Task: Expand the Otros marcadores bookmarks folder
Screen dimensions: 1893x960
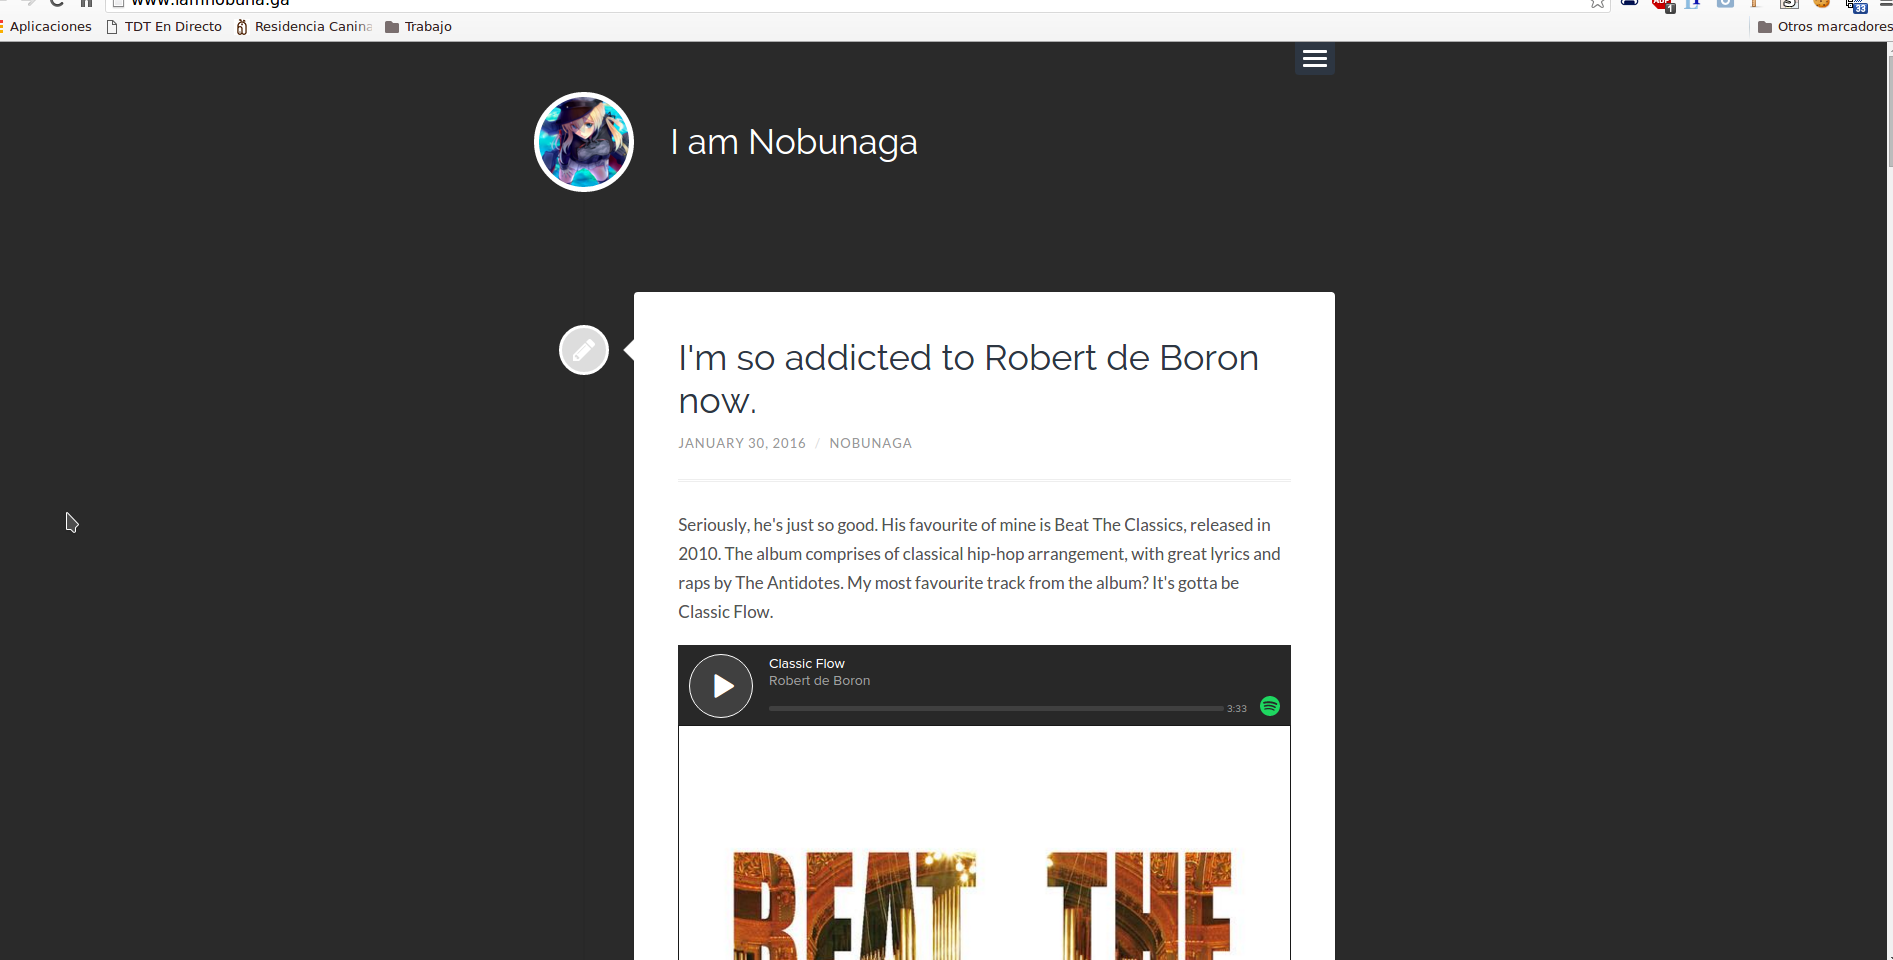Action: coord(1825,26)
